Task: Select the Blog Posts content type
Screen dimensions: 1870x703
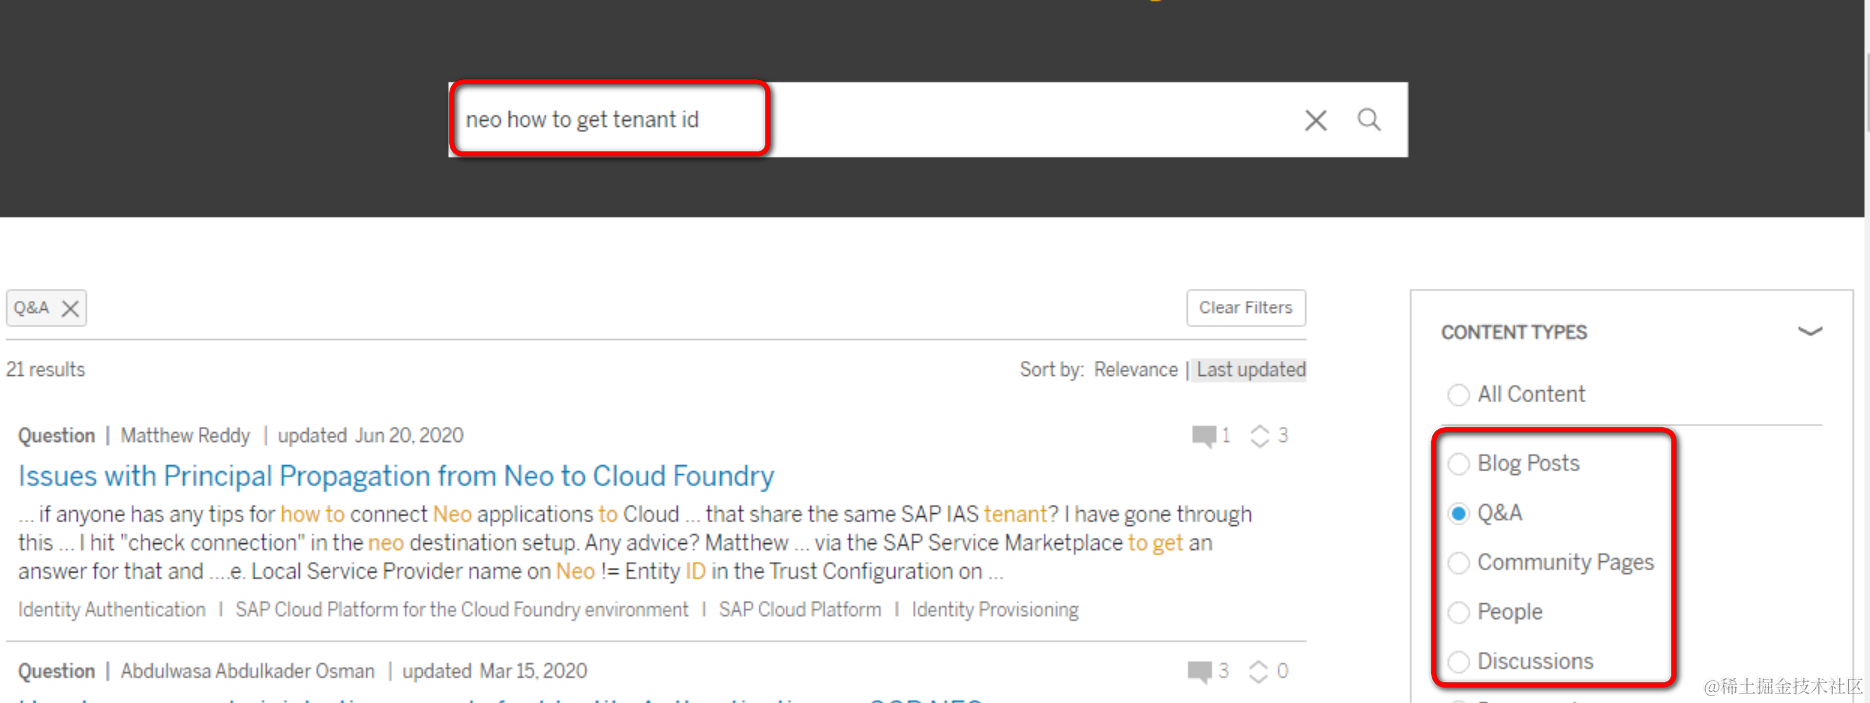Action: point(1459,464)
